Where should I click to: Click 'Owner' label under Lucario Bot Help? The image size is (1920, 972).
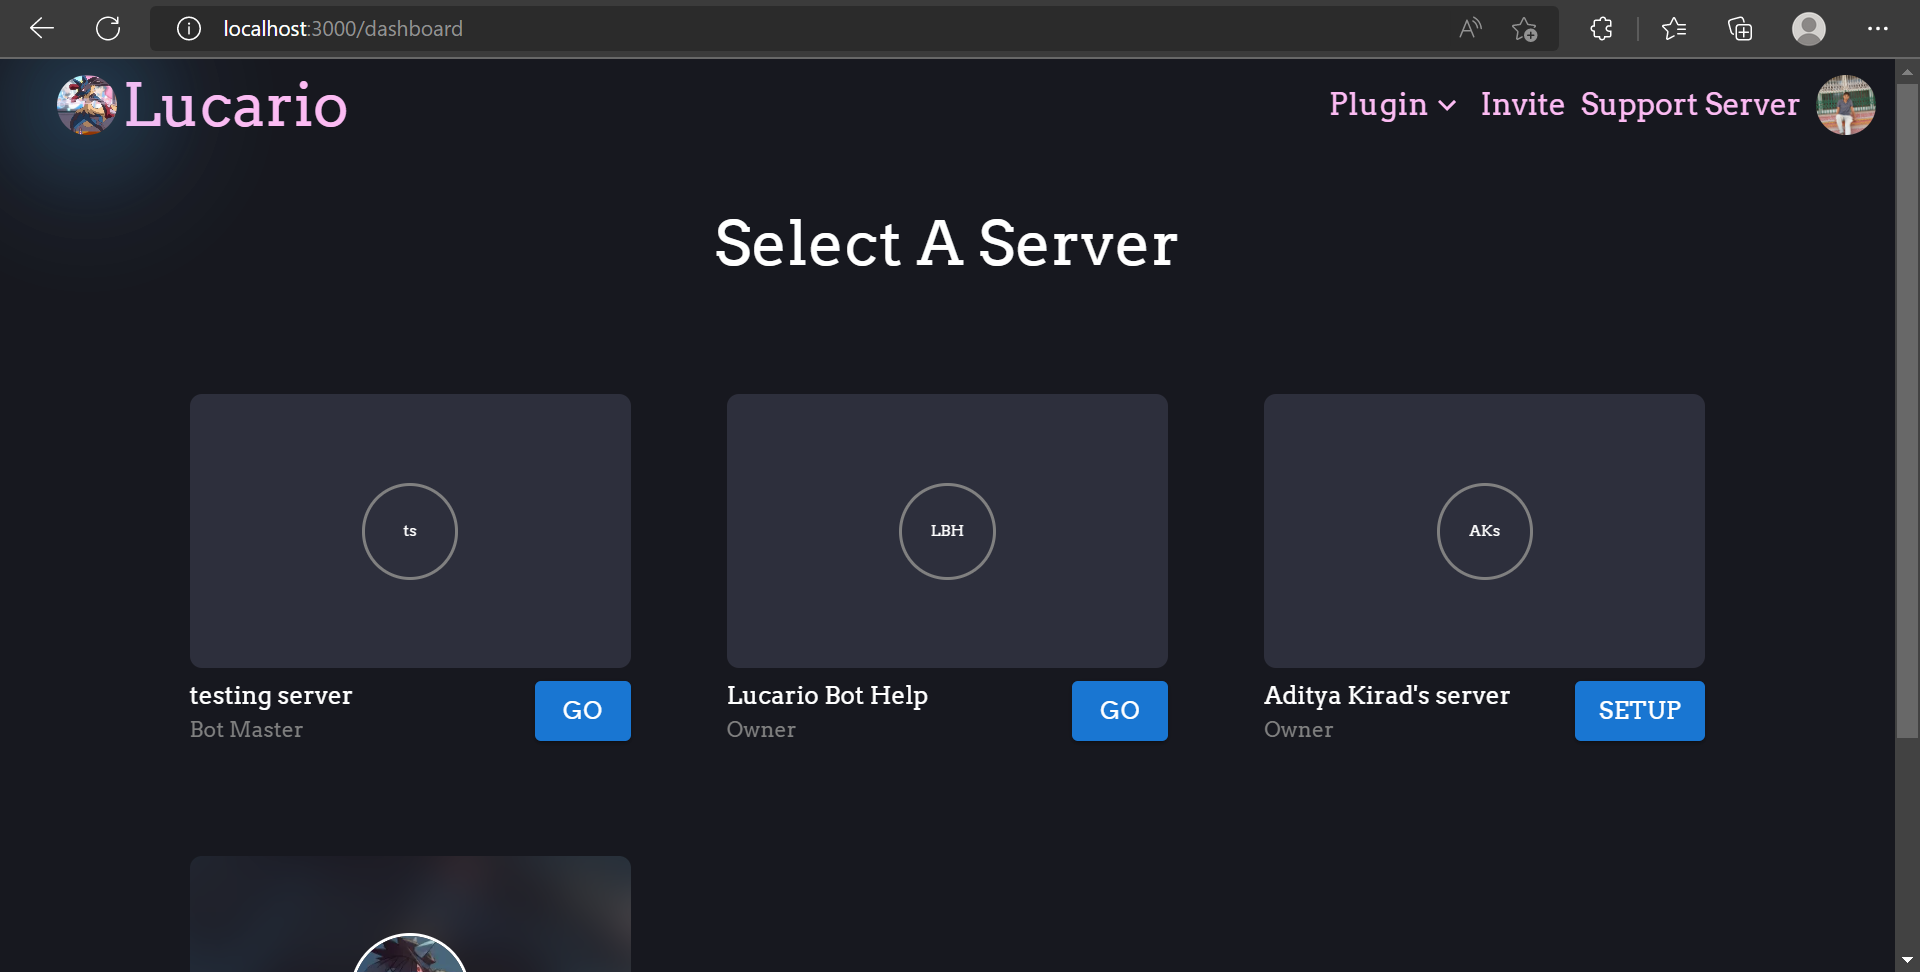761,730
